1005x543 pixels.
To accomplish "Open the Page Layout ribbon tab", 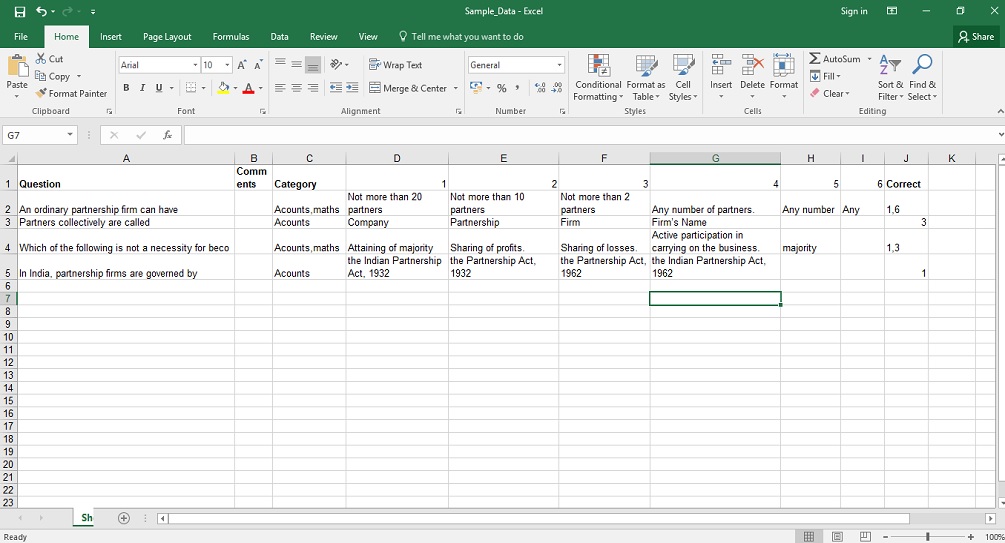I will (x=167, y=37).
